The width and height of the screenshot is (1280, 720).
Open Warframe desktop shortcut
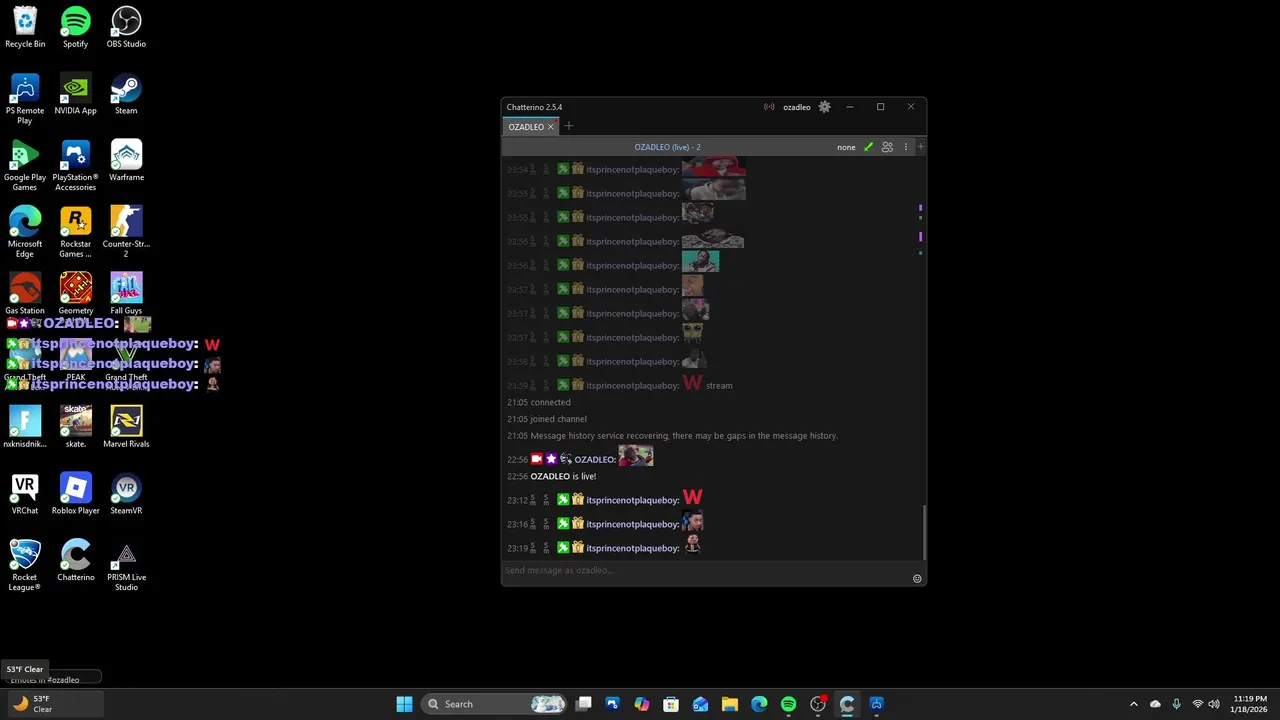126,161
